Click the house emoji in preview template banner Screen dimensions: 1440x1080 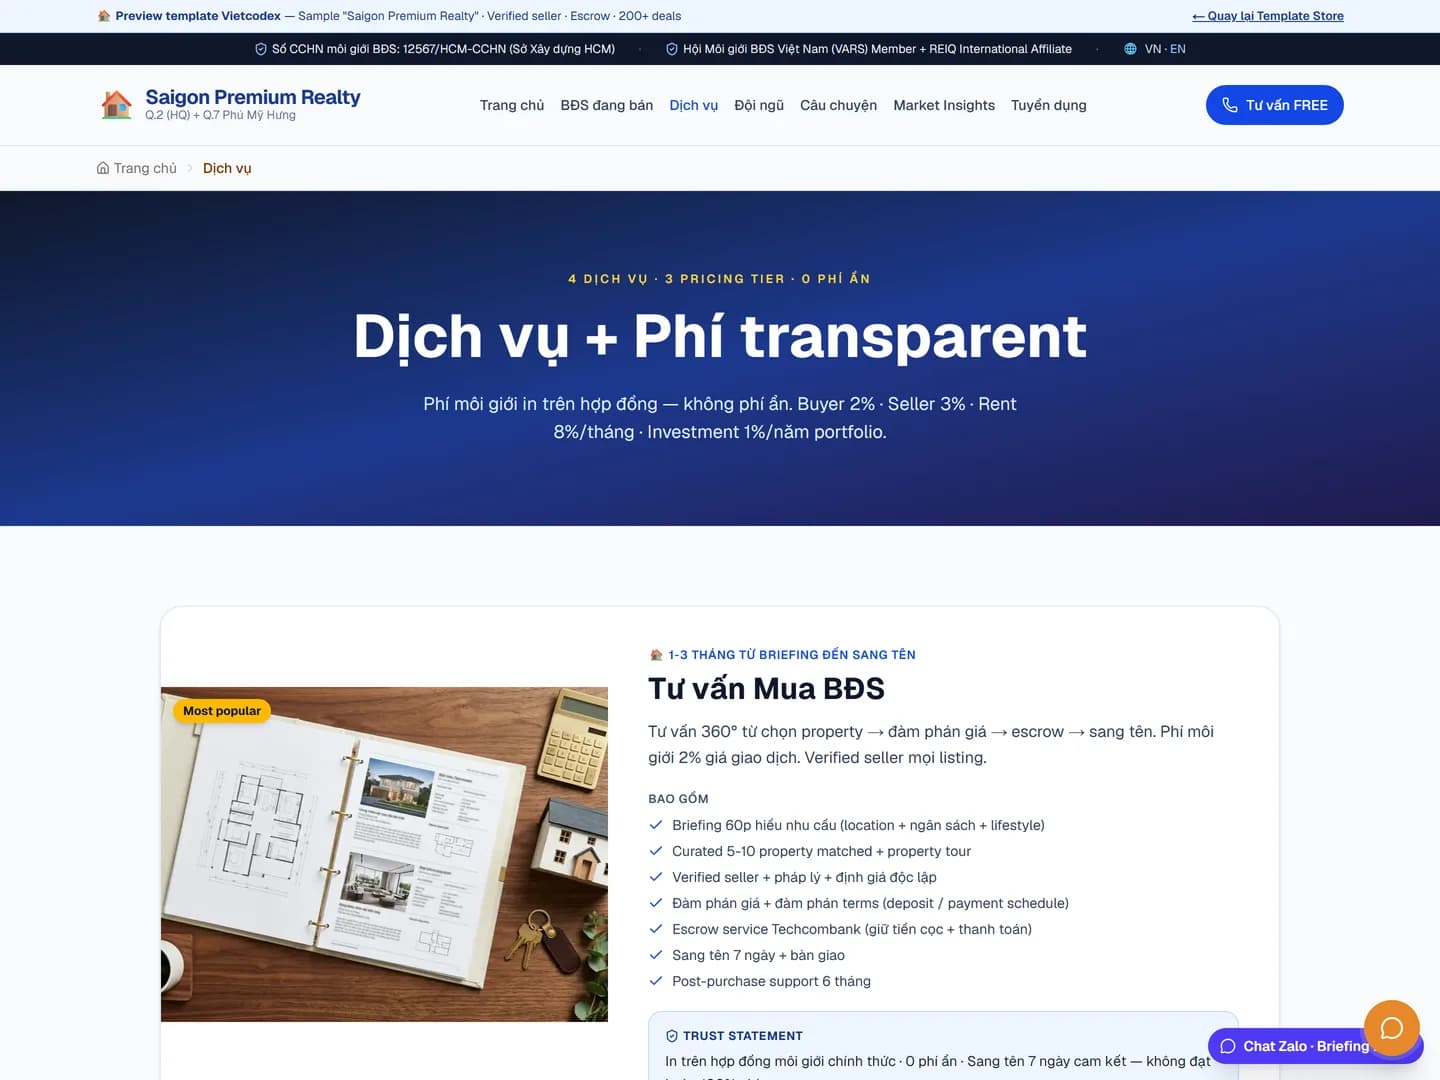[x=104, y=16]
